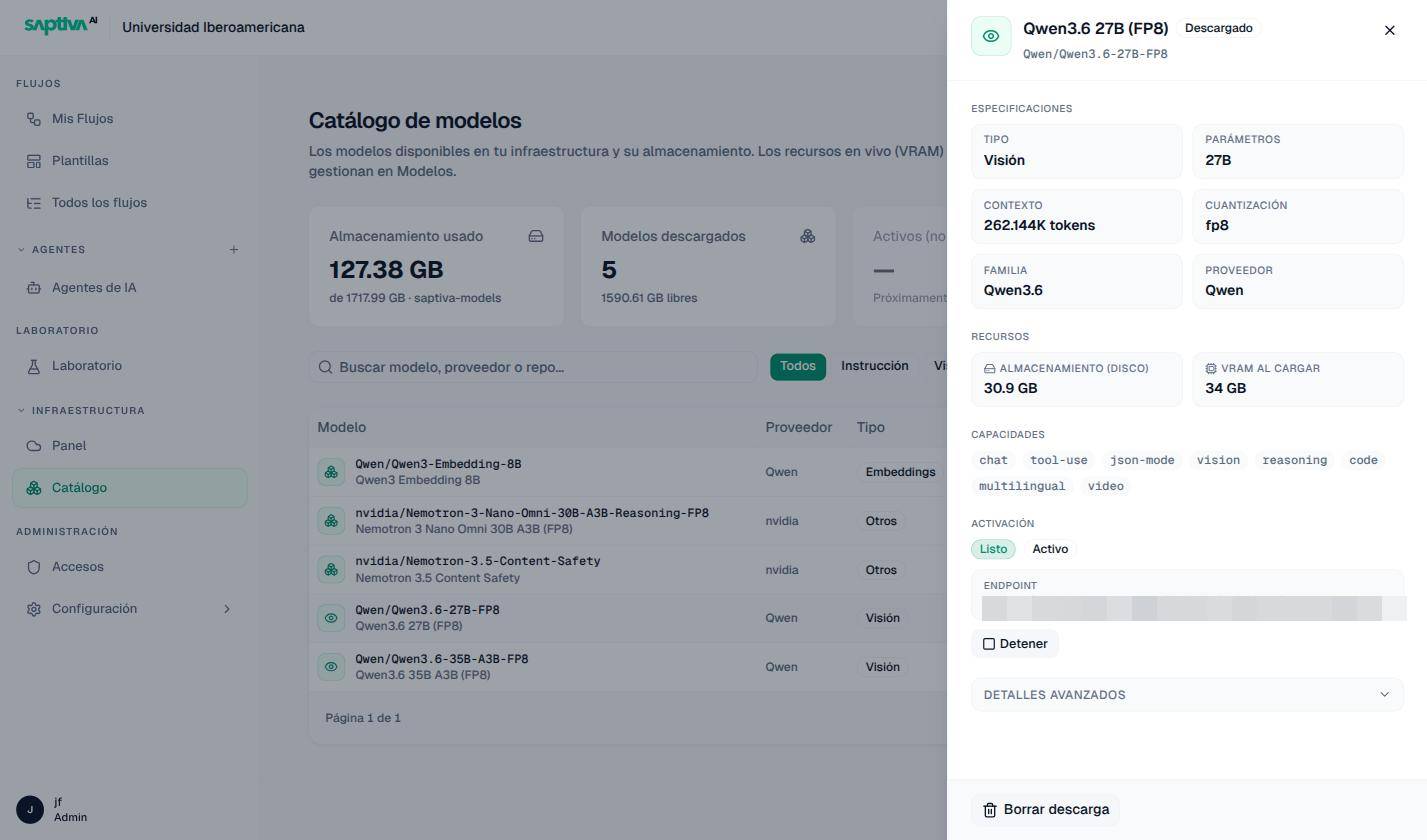The height and width of the screenshot is (840, 1427).
Task: Click the Laboratorio flask icon
Action: tap(34, 366)
